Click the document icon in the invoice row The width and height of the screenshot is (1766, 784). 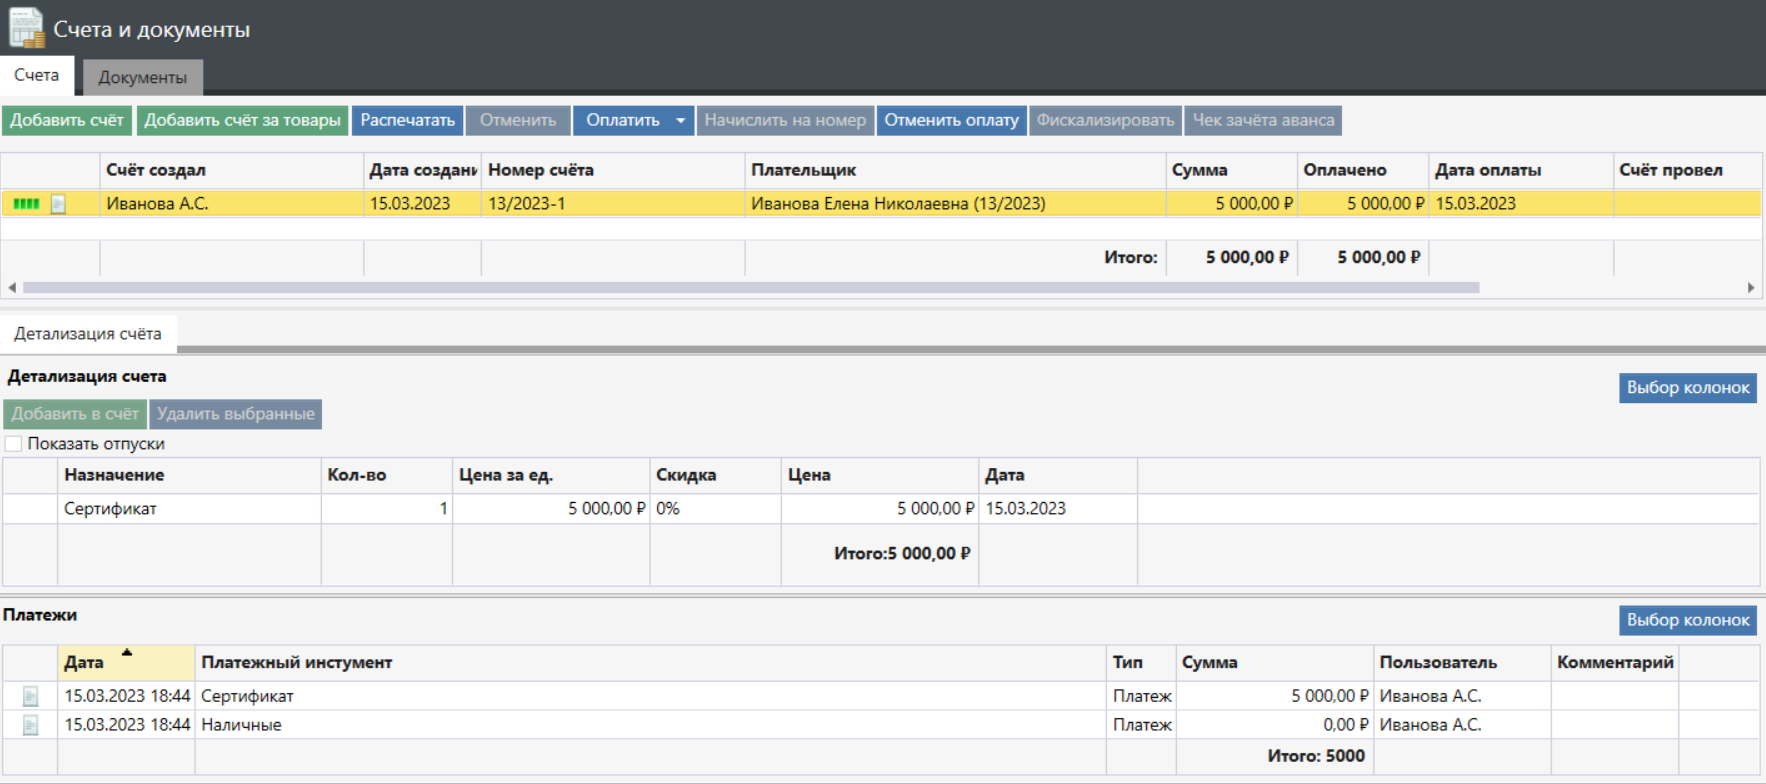(x=58, y=204)
